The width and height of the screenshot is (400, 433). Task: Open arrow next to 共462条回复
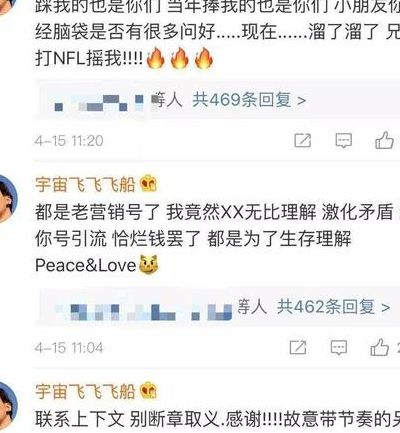(386, 307)
